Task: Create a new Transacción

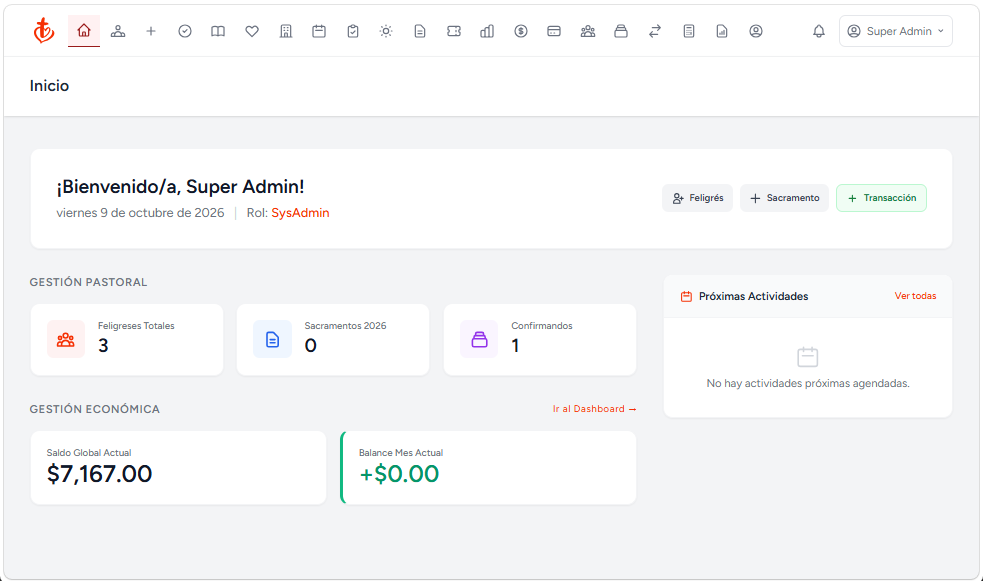Action: [x=881, y=198]
